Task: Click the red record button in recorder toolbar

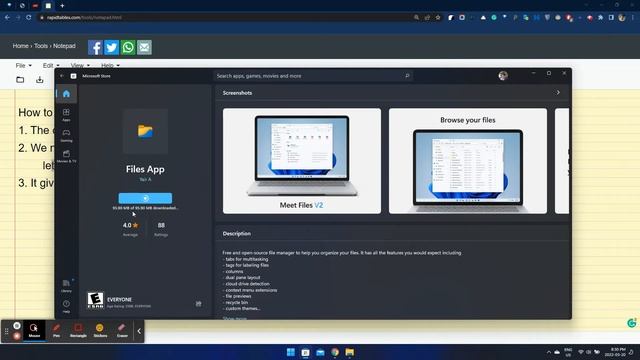Action: click(x=17, y=336)
